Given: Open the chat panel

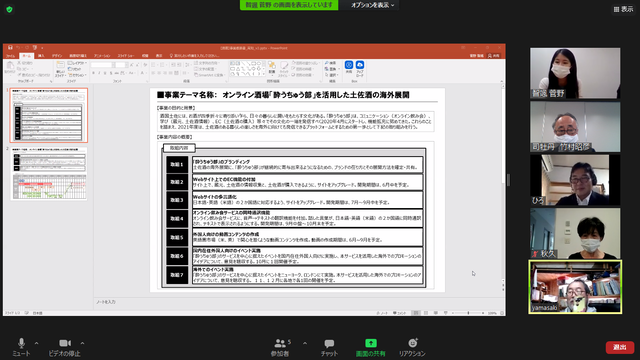Looking at the screenshot, I should pyautogui.click(x=329, y=347).
